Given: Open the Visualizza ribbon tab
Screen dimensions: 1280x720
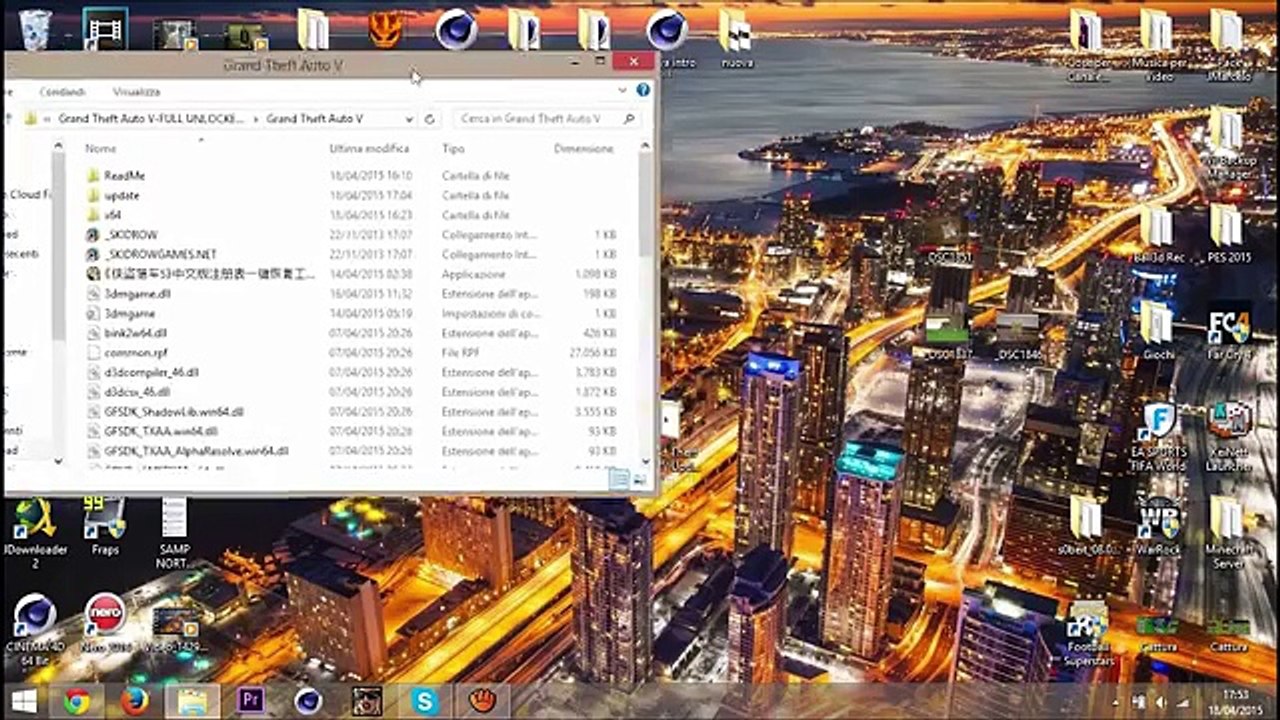Looking at the screenshot, I should coord(136,91).
